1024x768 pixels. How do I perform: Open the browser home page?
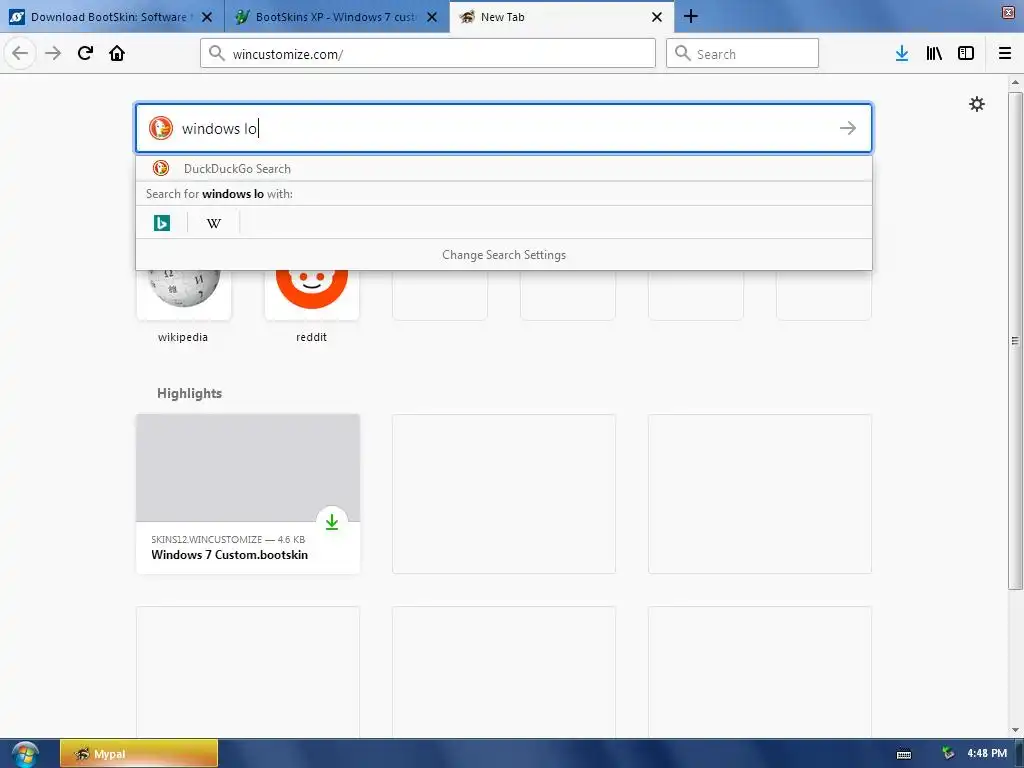point(117,53)
